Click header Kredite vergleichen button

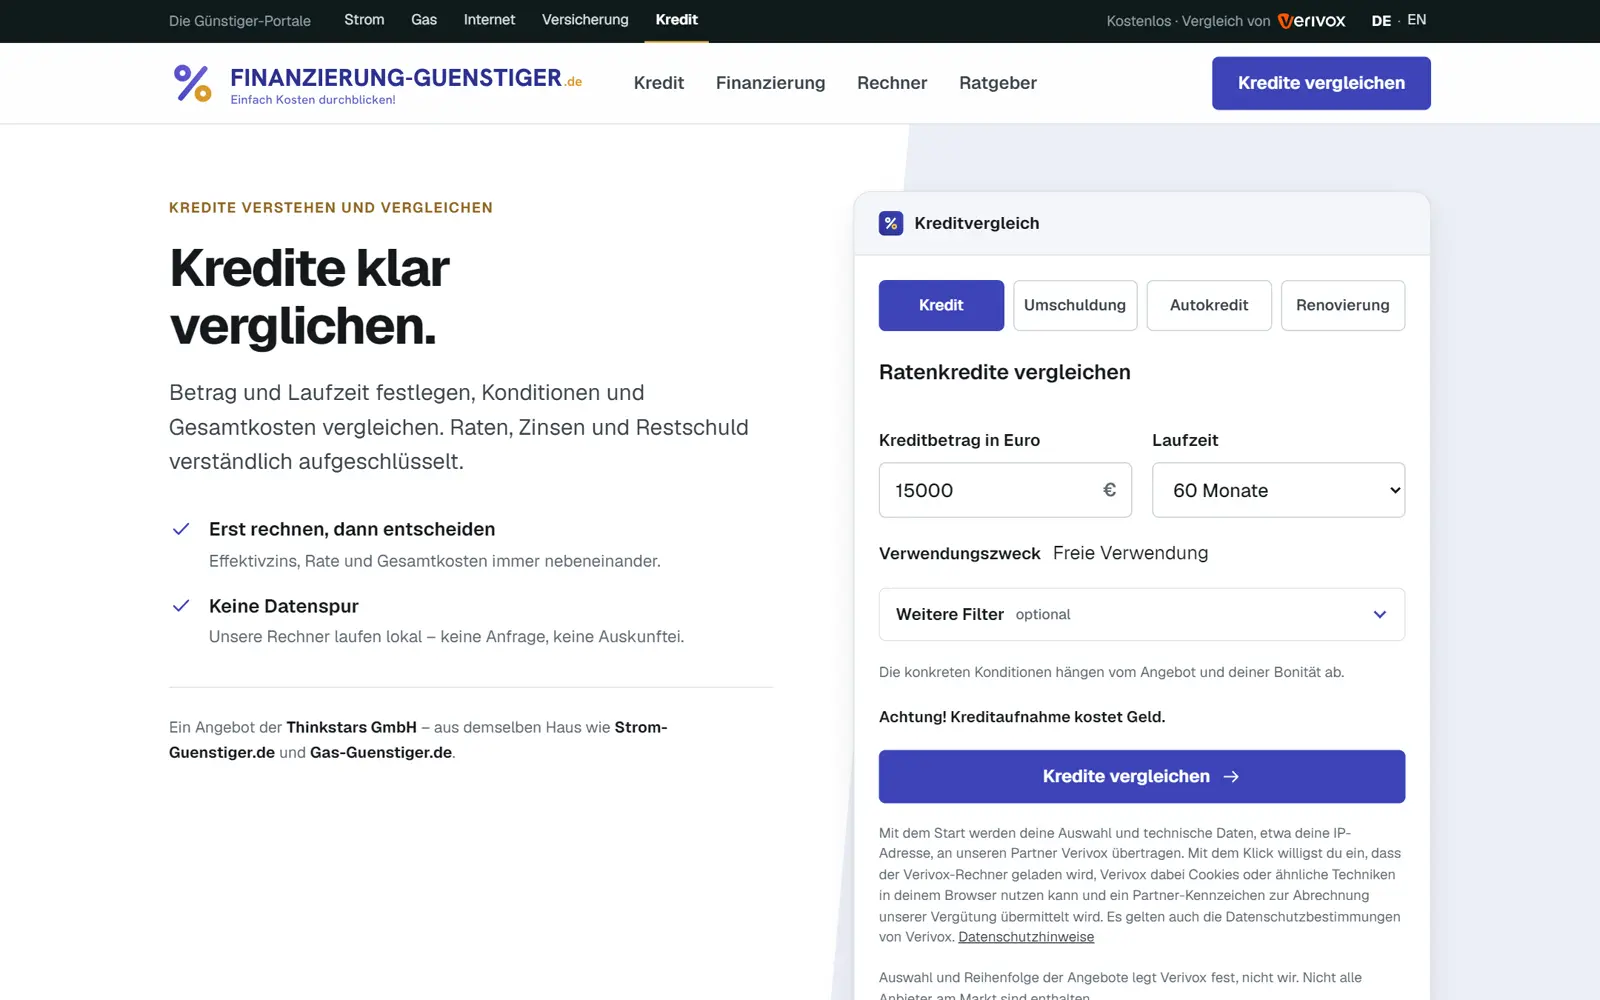(x=1321, y=83)
